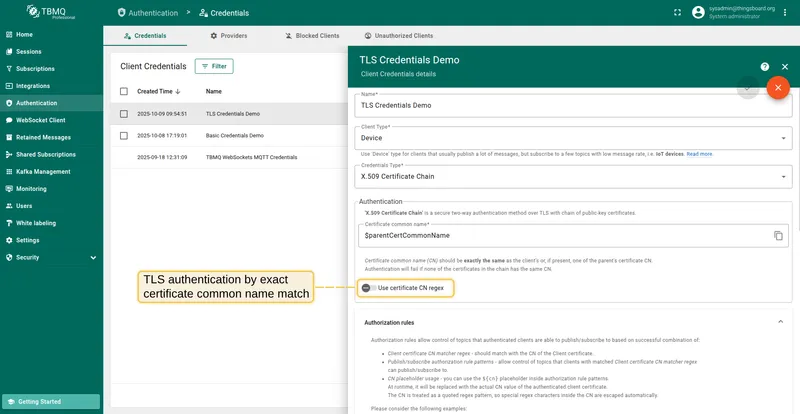Viewport: 800px width, 414px height.
Task: Tick checkbox for Basic Credentials Demo row
Action: coord(124,136)
